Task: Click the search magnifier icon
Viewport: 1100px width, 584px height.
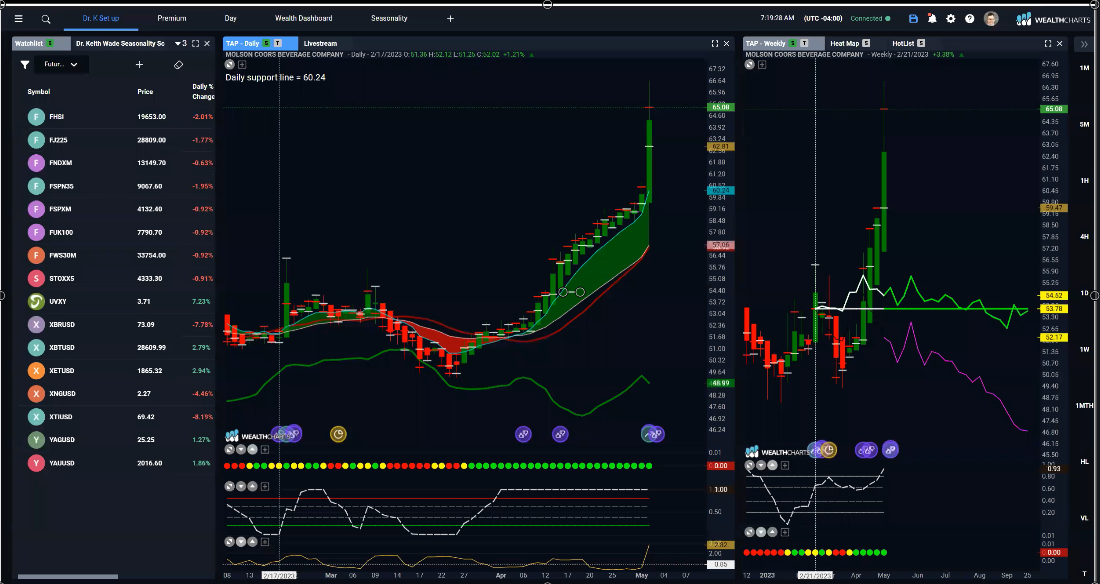Action: click(x=46, y=19)
